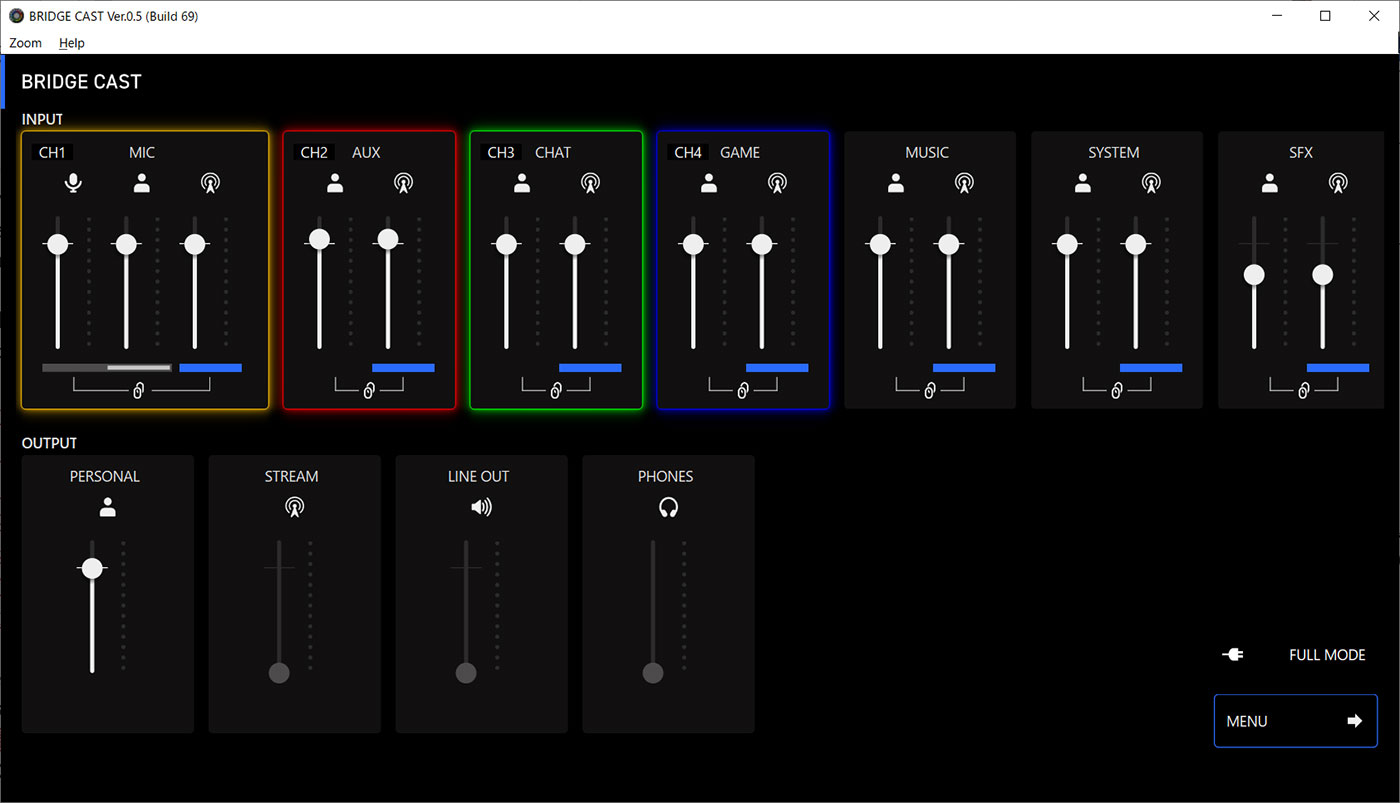
Task: Click the PHONES output fader knob
Action: [x=653, y=673]
